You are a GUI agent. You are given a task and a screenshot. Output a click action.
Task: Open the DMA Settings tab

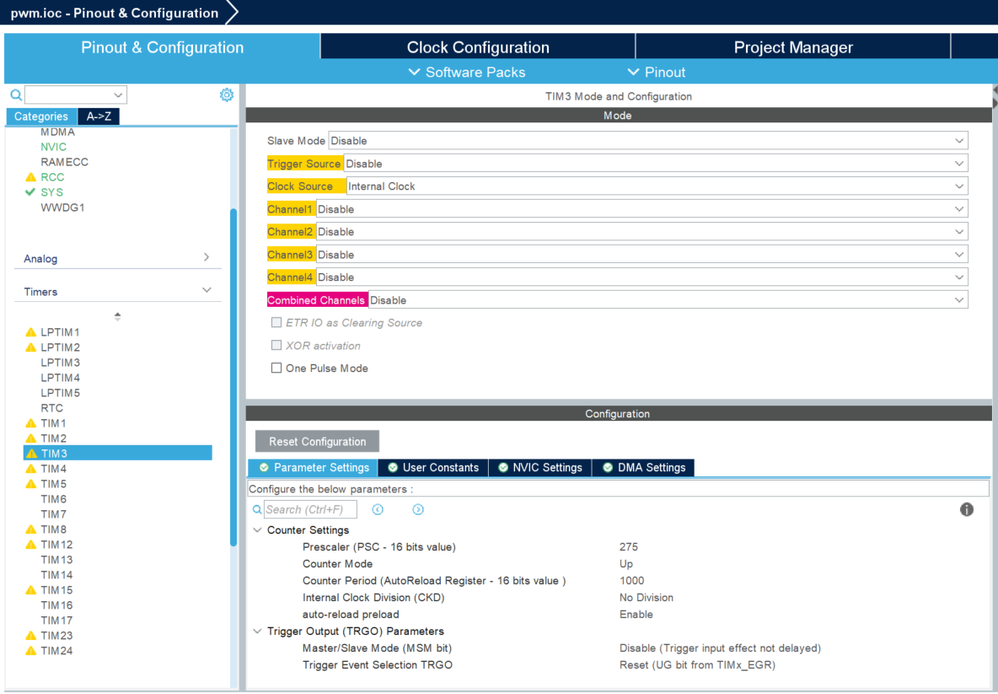[x=643, y=467]
